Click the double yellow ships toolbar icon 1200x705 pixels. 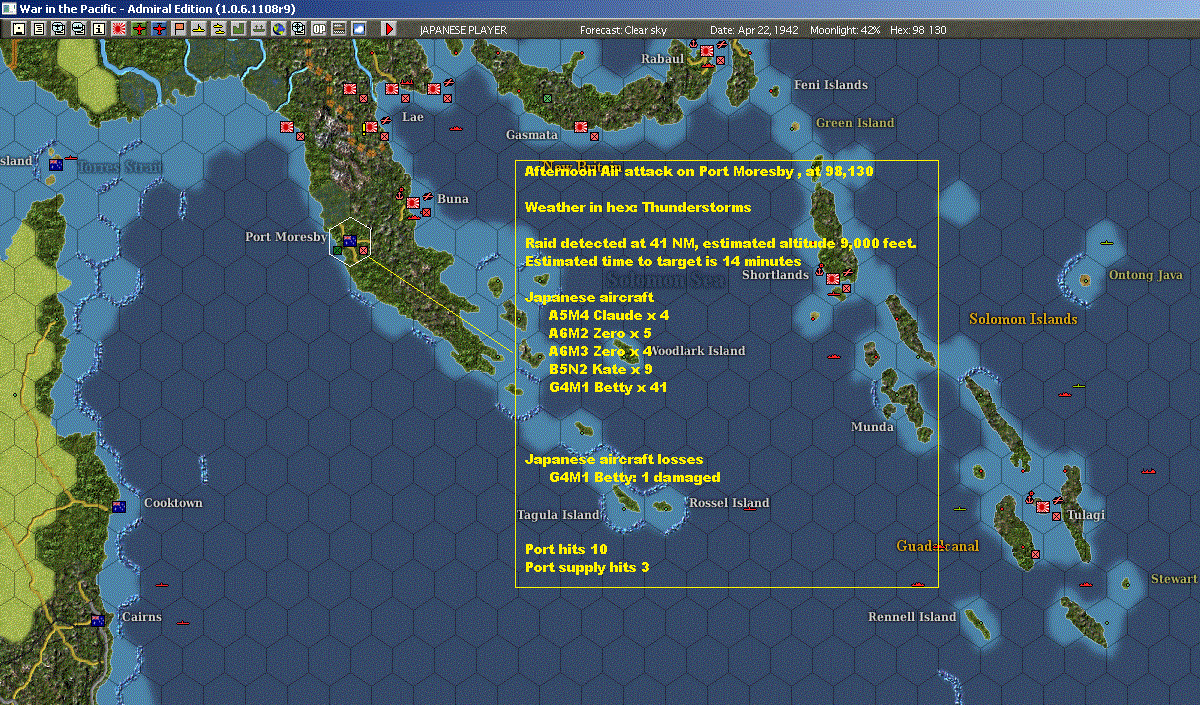(218, 29)
